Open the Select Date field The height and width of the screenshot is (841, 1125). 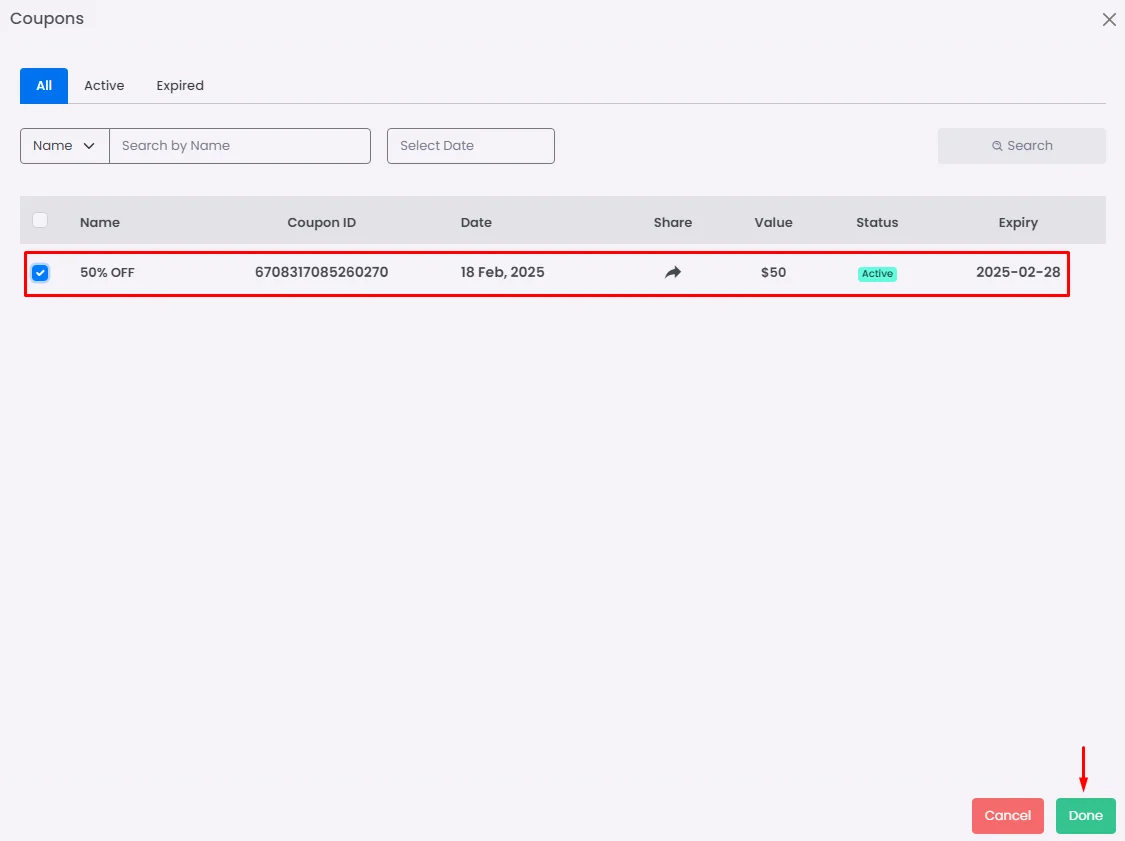(471, 146)
